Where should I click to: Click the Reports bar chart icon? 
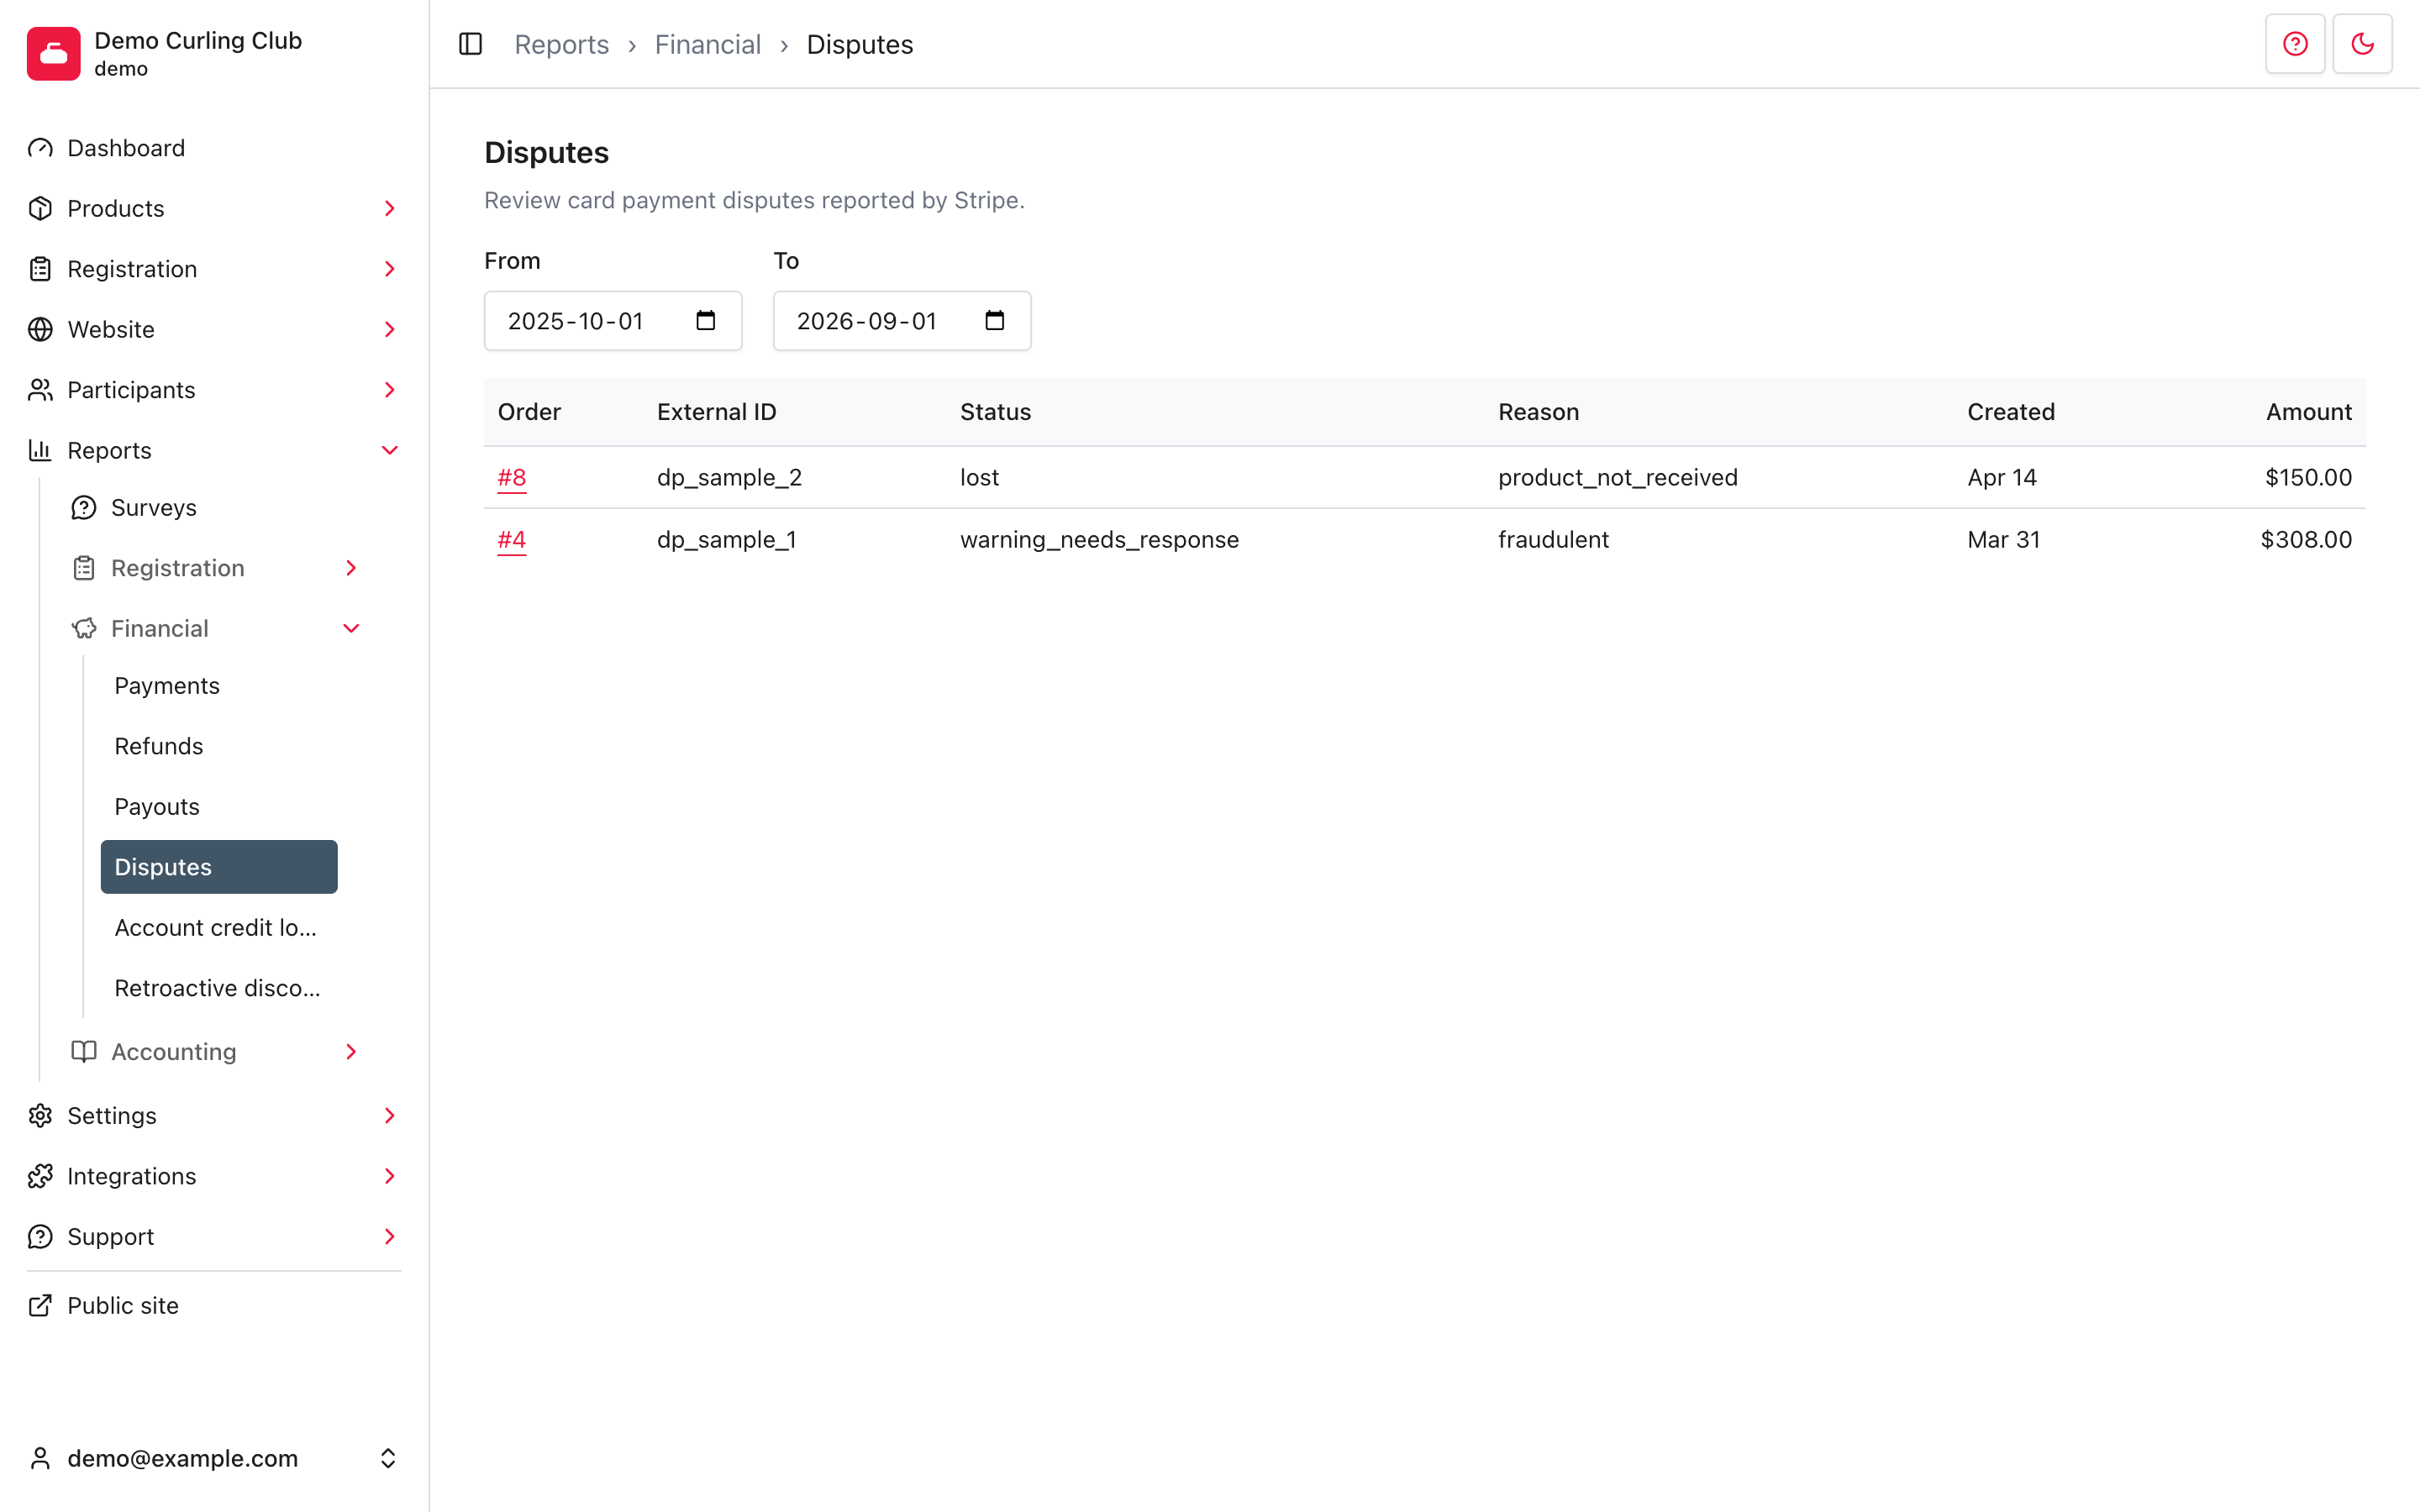coord(40,450)
